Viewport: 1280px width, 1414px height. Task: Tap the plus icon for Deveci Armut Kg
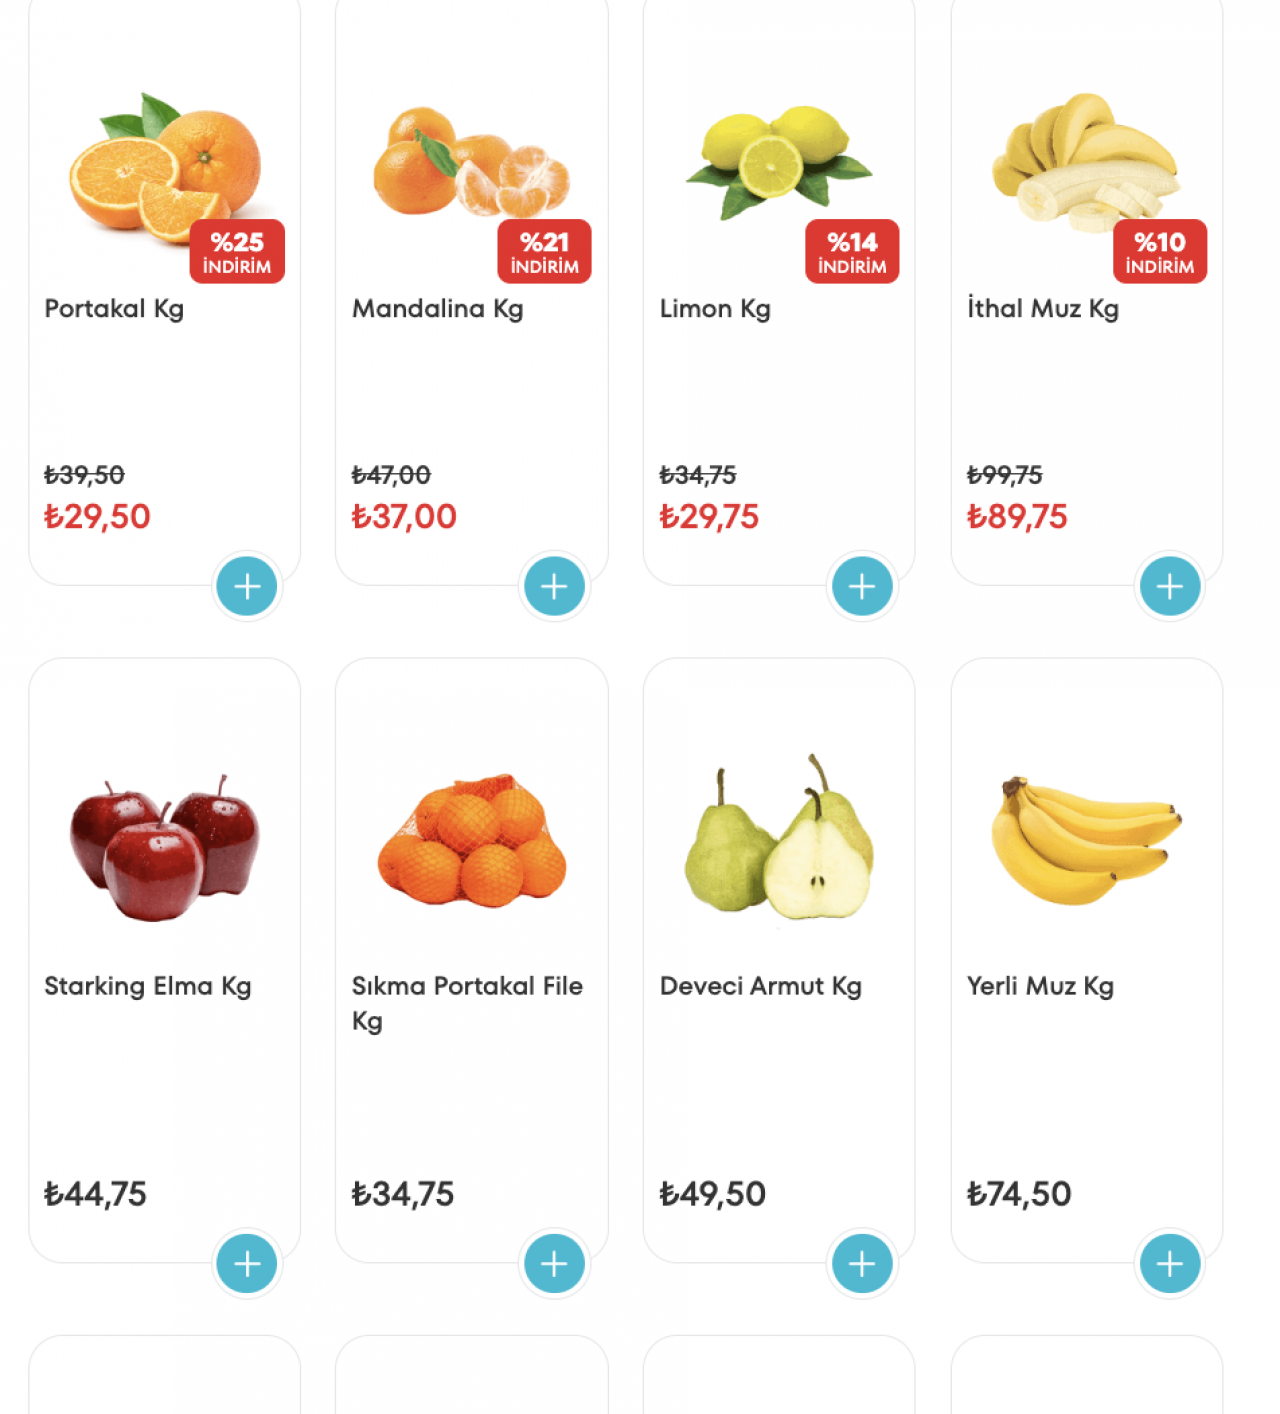pos(862,1263)
